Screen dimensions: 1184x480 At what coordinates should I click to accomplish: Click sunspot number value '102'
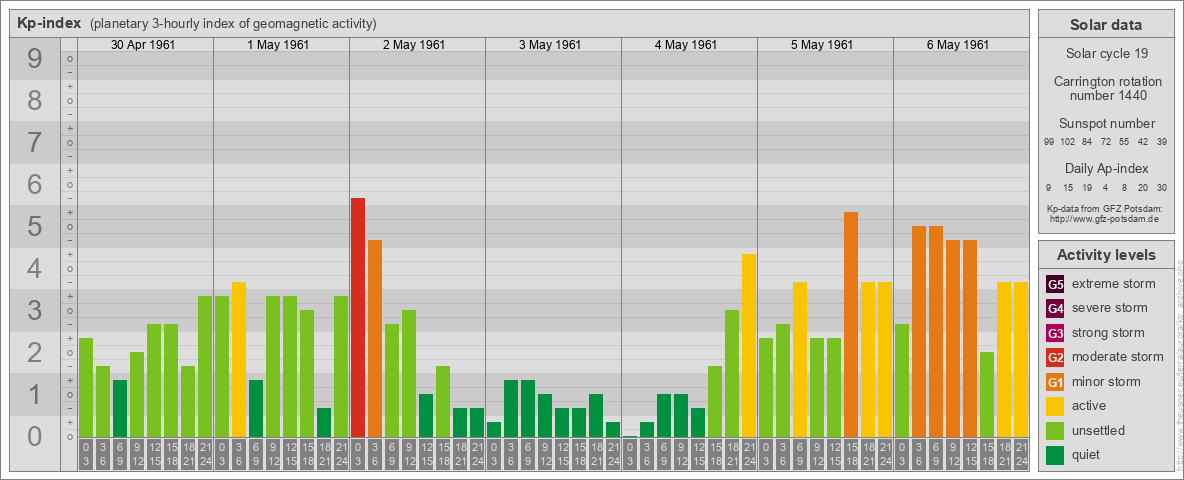[1068, 142]
